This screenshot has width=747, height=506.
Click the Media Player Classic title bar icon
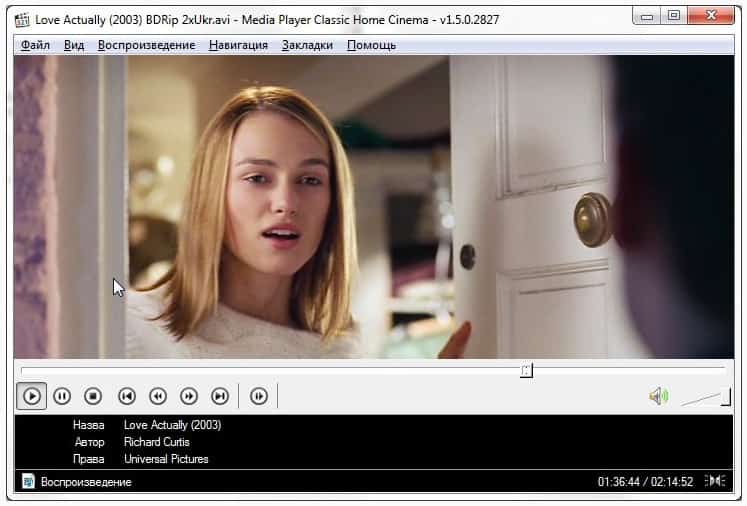[22, 20]
